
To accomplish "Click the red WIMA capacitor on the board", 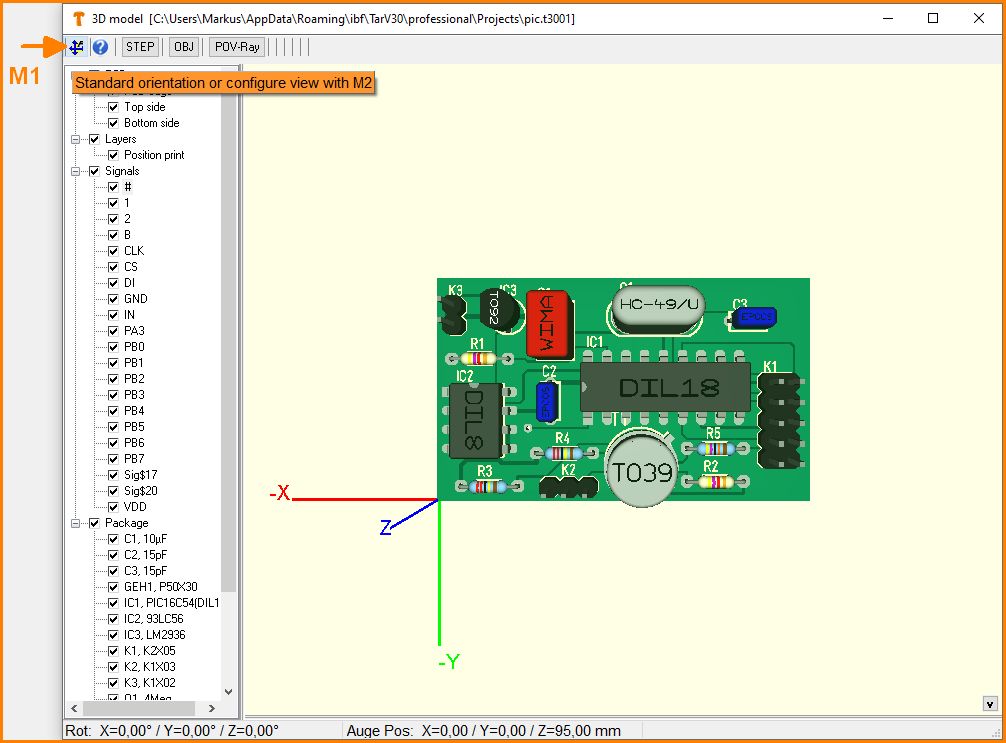I will [546, 324].
